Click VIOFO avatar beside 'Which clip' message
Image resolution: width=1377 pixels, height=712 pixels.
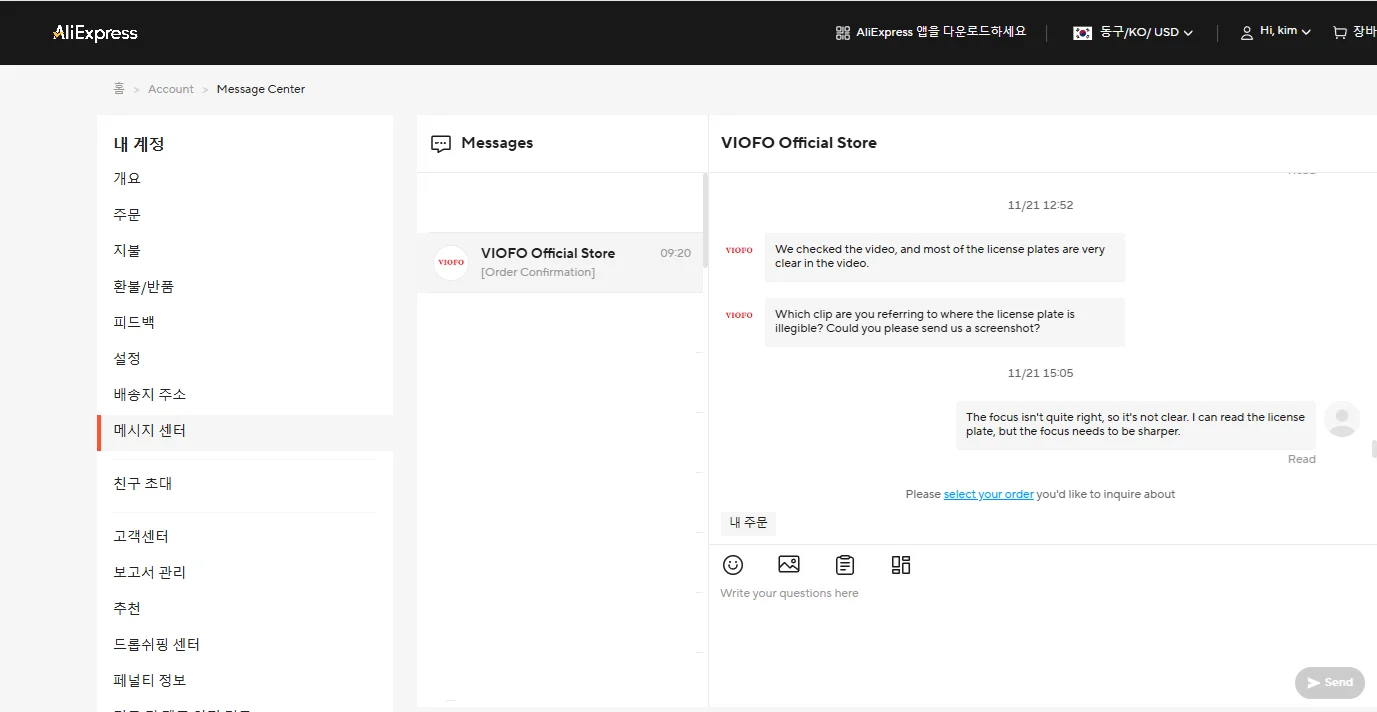739,315
